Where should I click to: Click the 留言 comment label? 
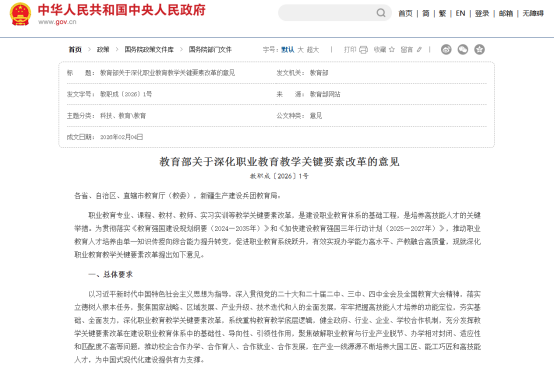coord(407,50)
